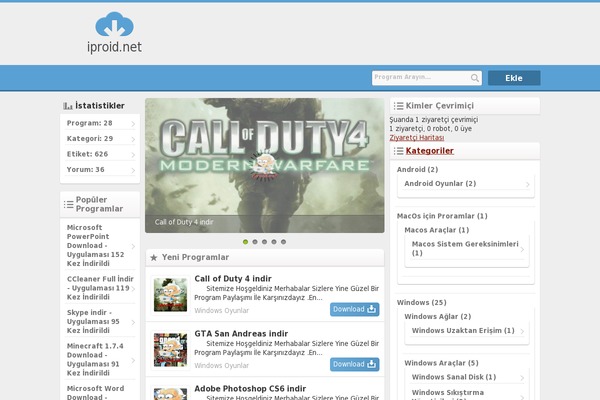Image resolution: width=600 pixels, height=400 pixels.
Task: Click the chevron beside Yorum: 36
Action: (x=133, y=170)
